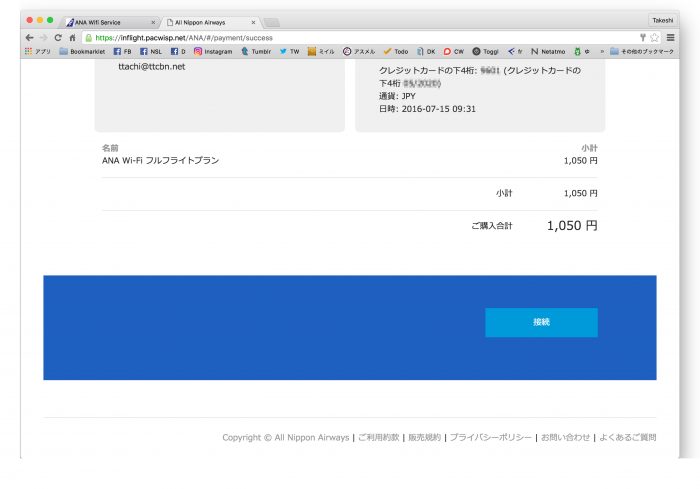Go to the browser home page
The width and height of the screenshot is (700, 489).
pos(72,37)
